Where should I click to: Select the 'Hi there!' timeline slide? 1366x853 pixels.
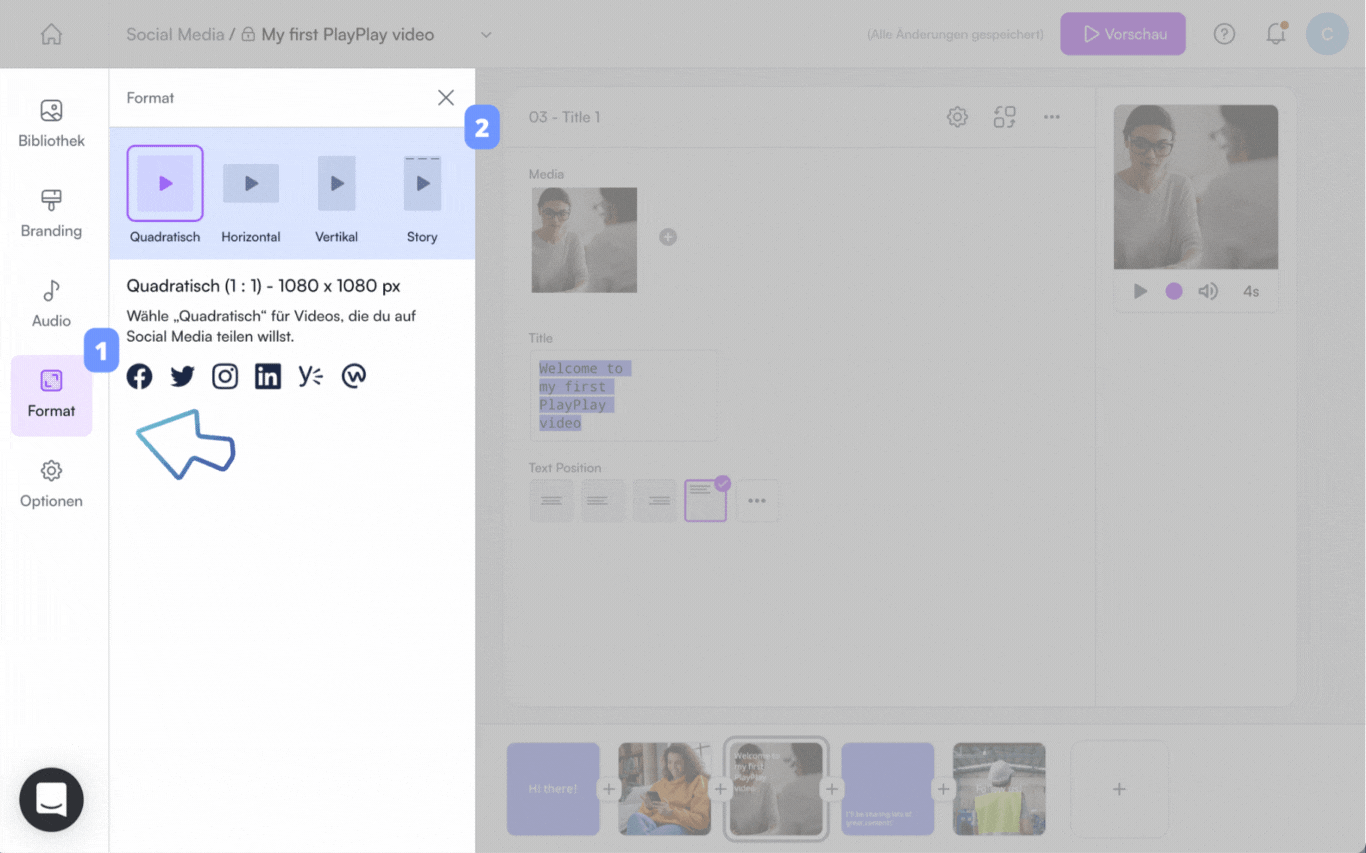[553, 789]
